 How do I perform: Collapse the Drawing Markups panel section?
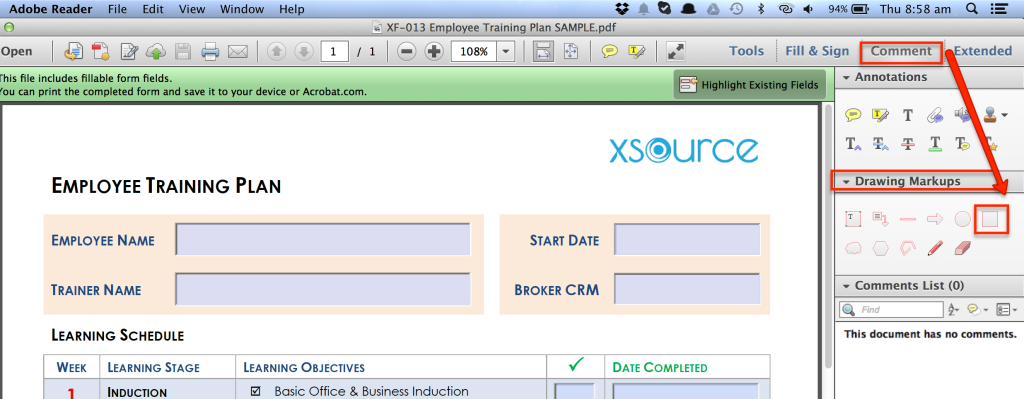pos(846,182)
